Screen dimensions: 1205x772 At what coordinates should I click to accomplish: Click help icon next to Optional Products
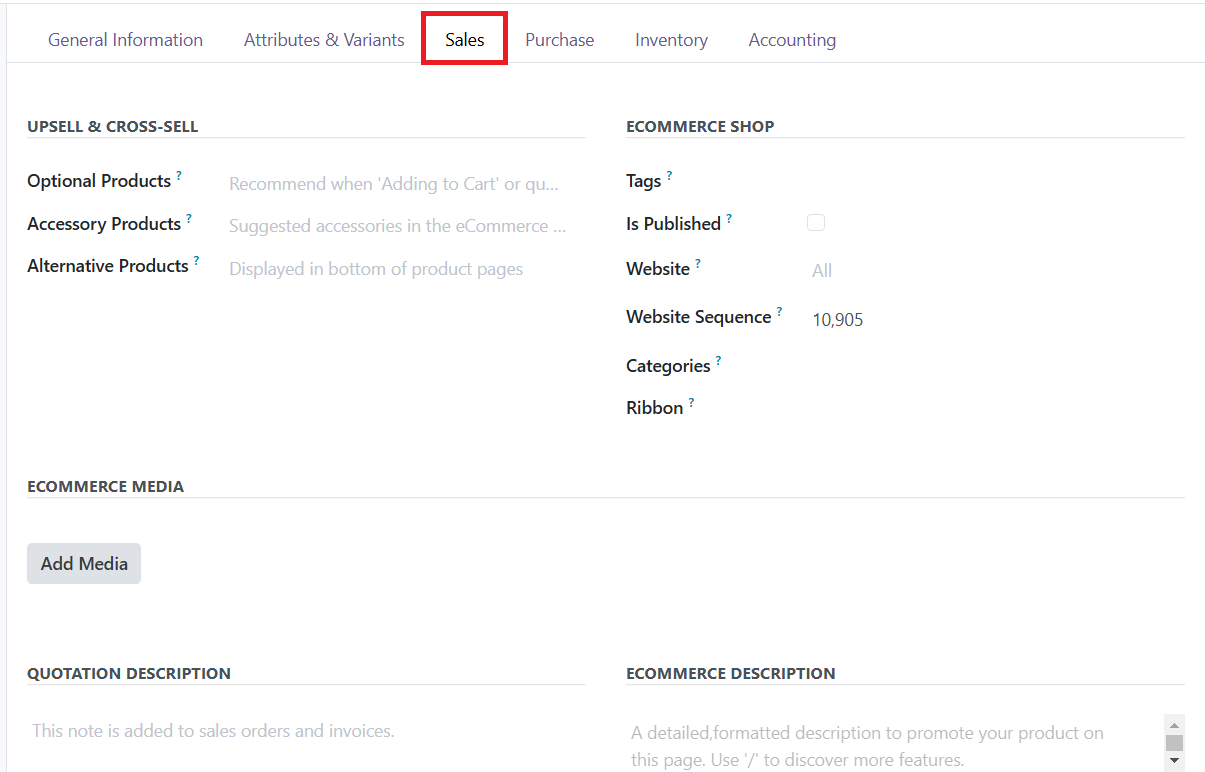(x=179, y=176)
